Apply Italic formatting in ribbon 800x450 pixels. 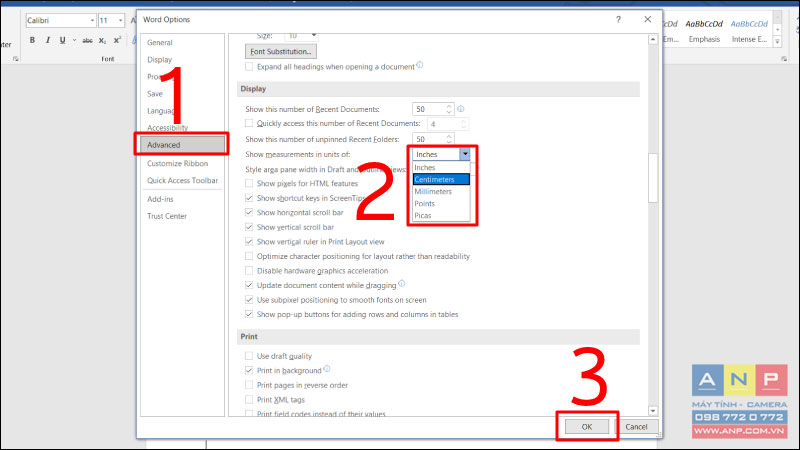tap(47, 40)
